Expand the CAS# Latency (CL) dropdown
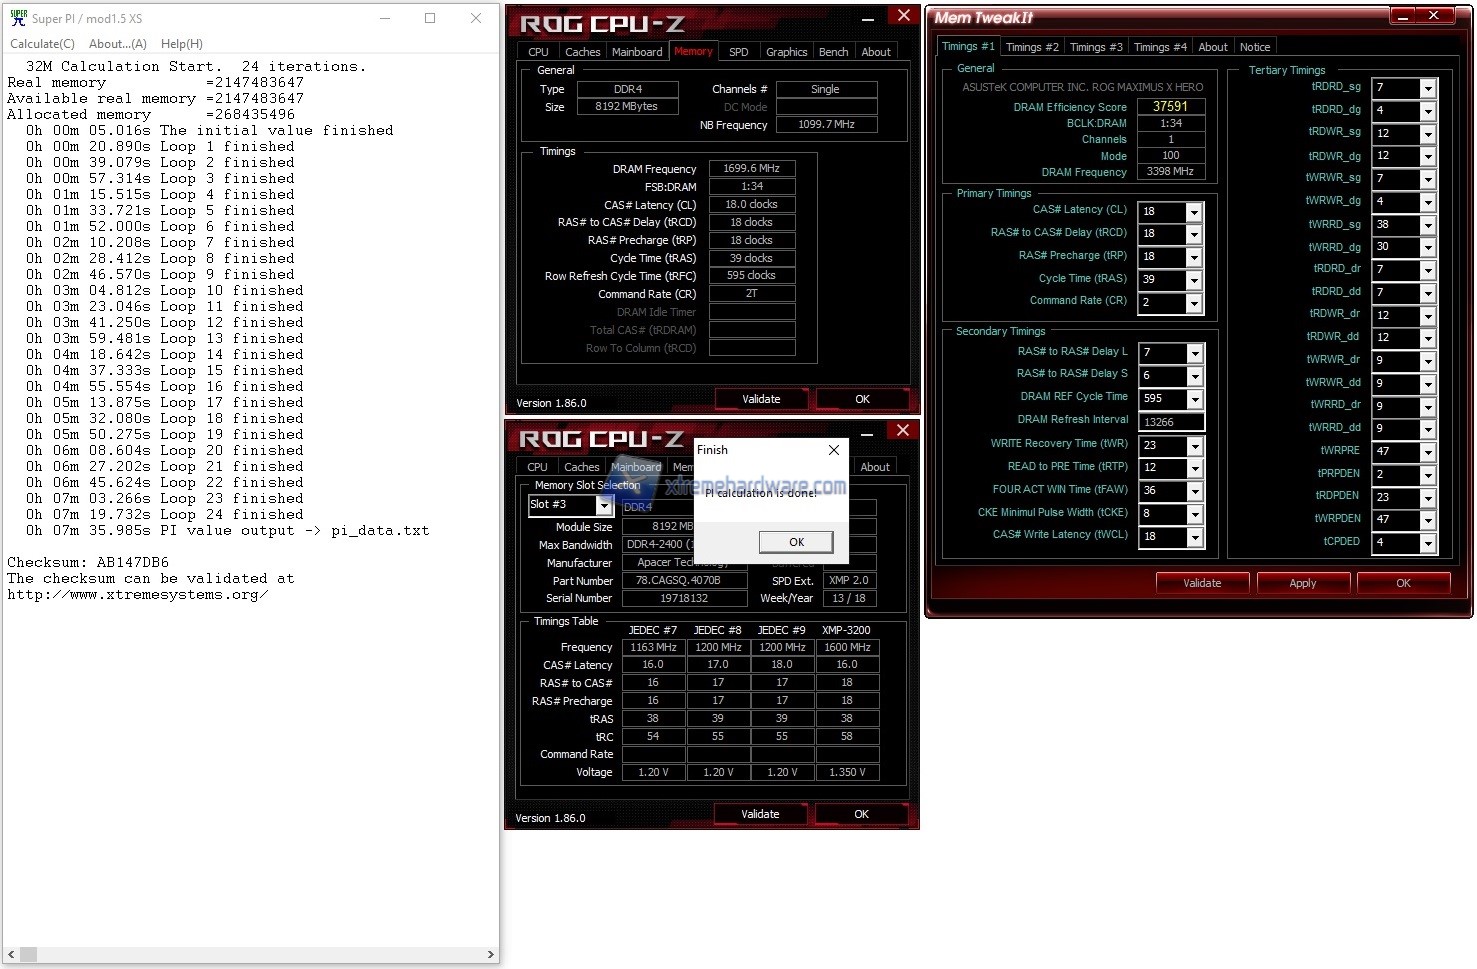 click(1194, 212)
